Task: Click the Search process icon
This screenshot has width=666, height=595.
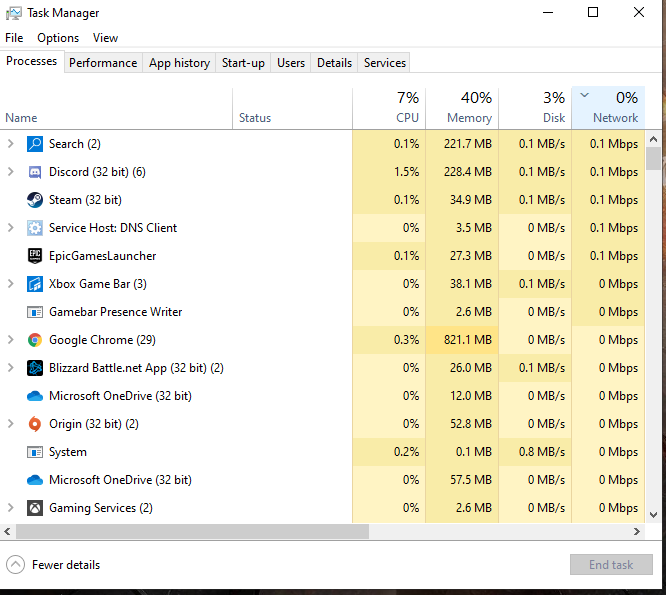Action: point(35,144)
